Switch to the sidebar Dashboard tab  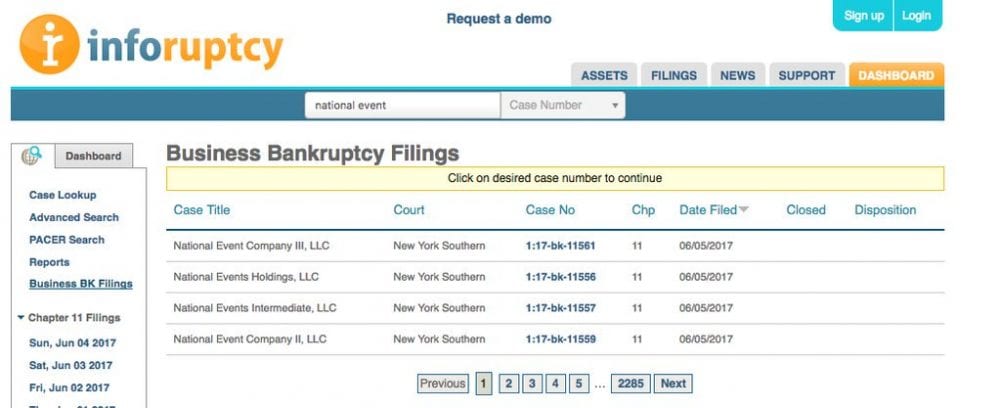coord(93,156)
